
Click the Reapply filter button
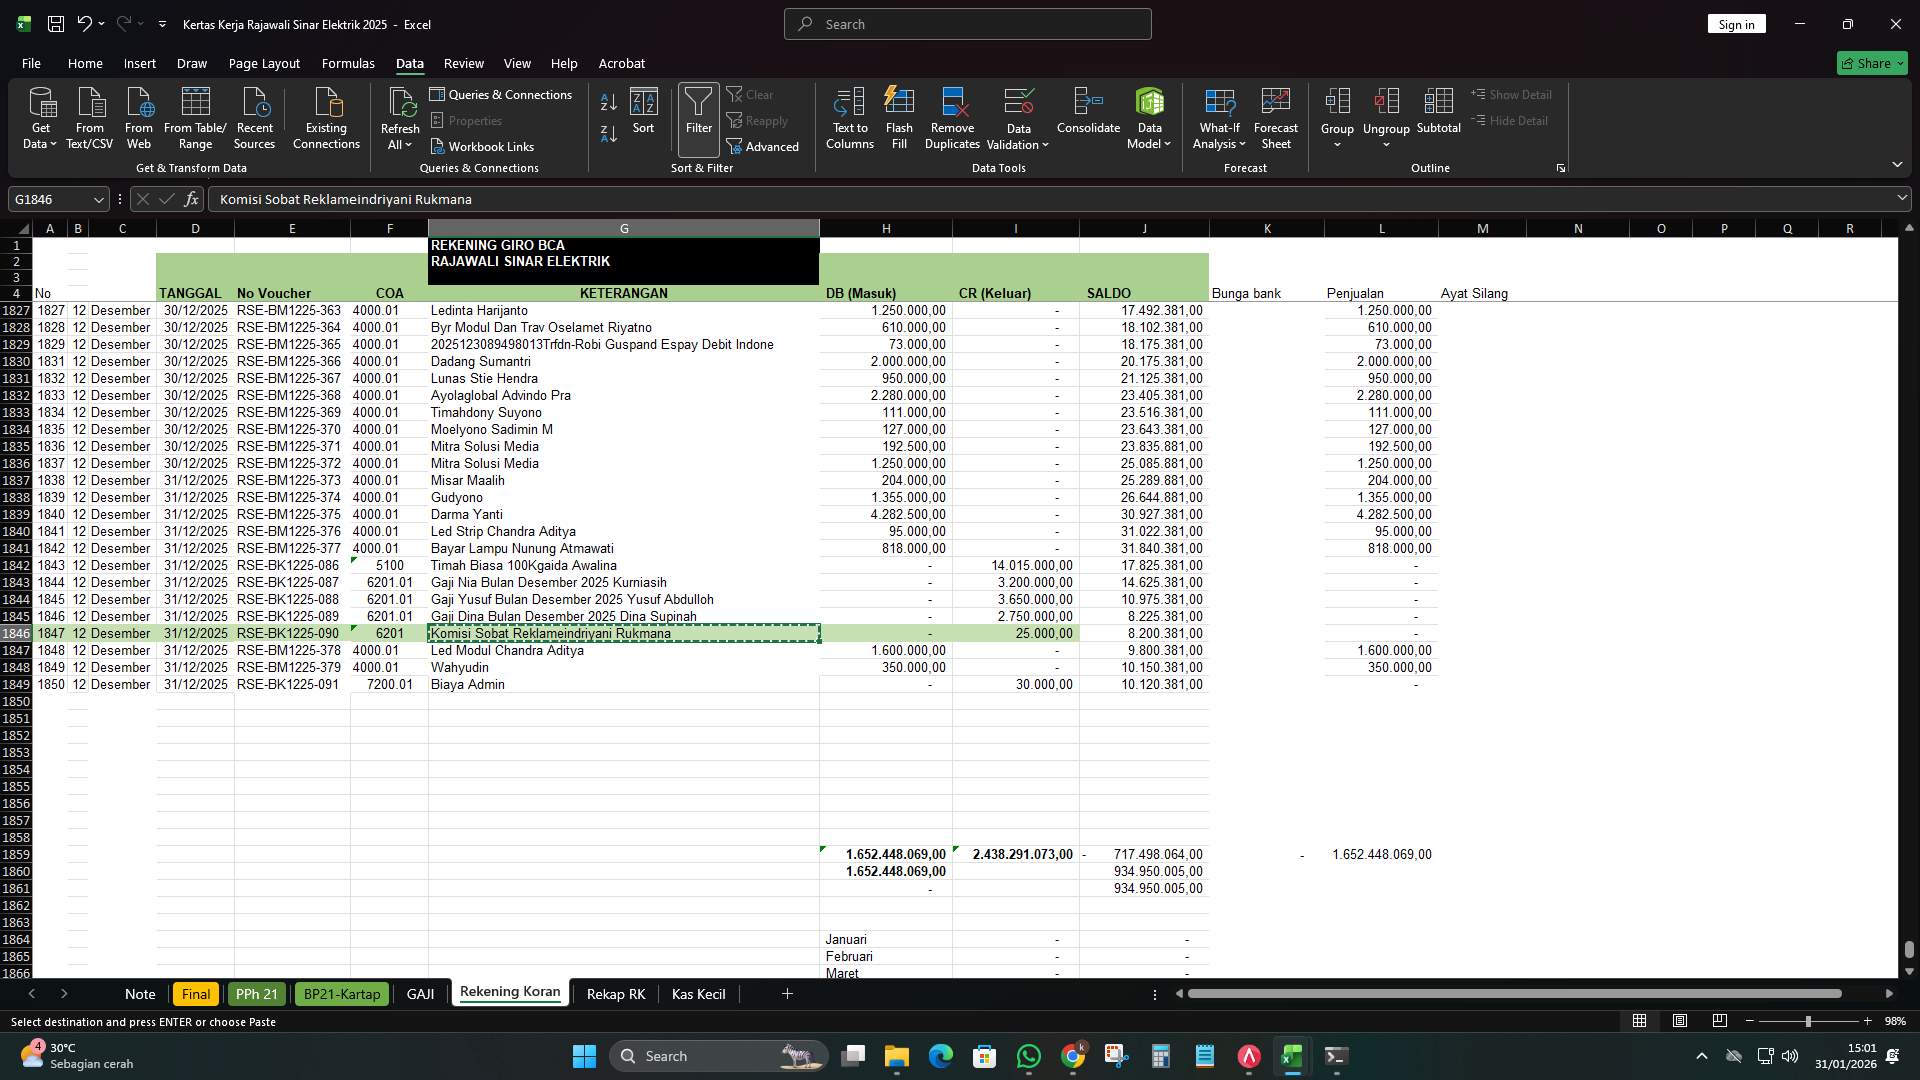coord(760,120)
